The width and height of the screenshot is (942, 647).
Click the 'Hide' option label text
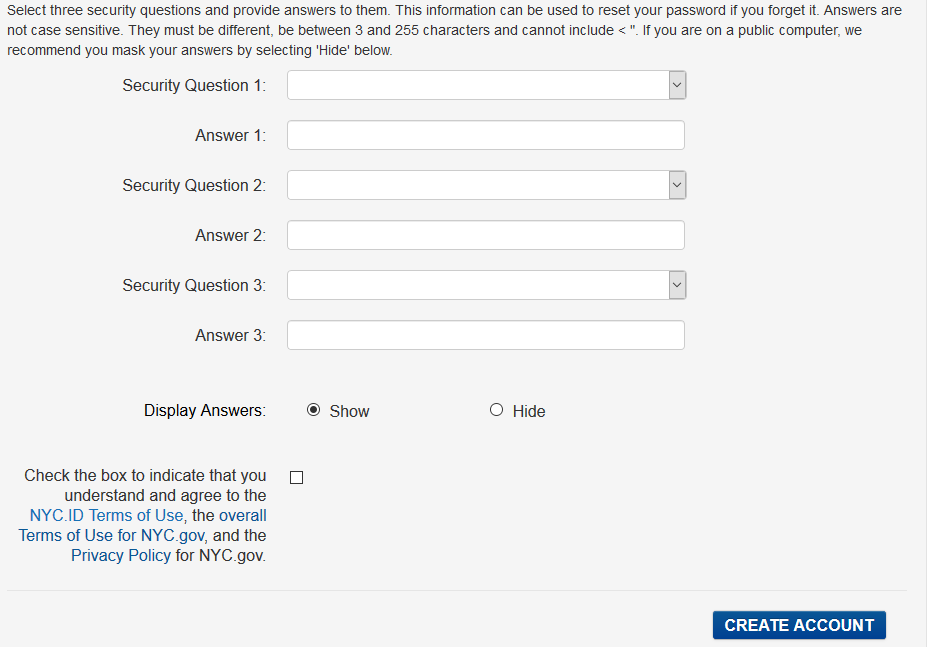tap(529, 412)
